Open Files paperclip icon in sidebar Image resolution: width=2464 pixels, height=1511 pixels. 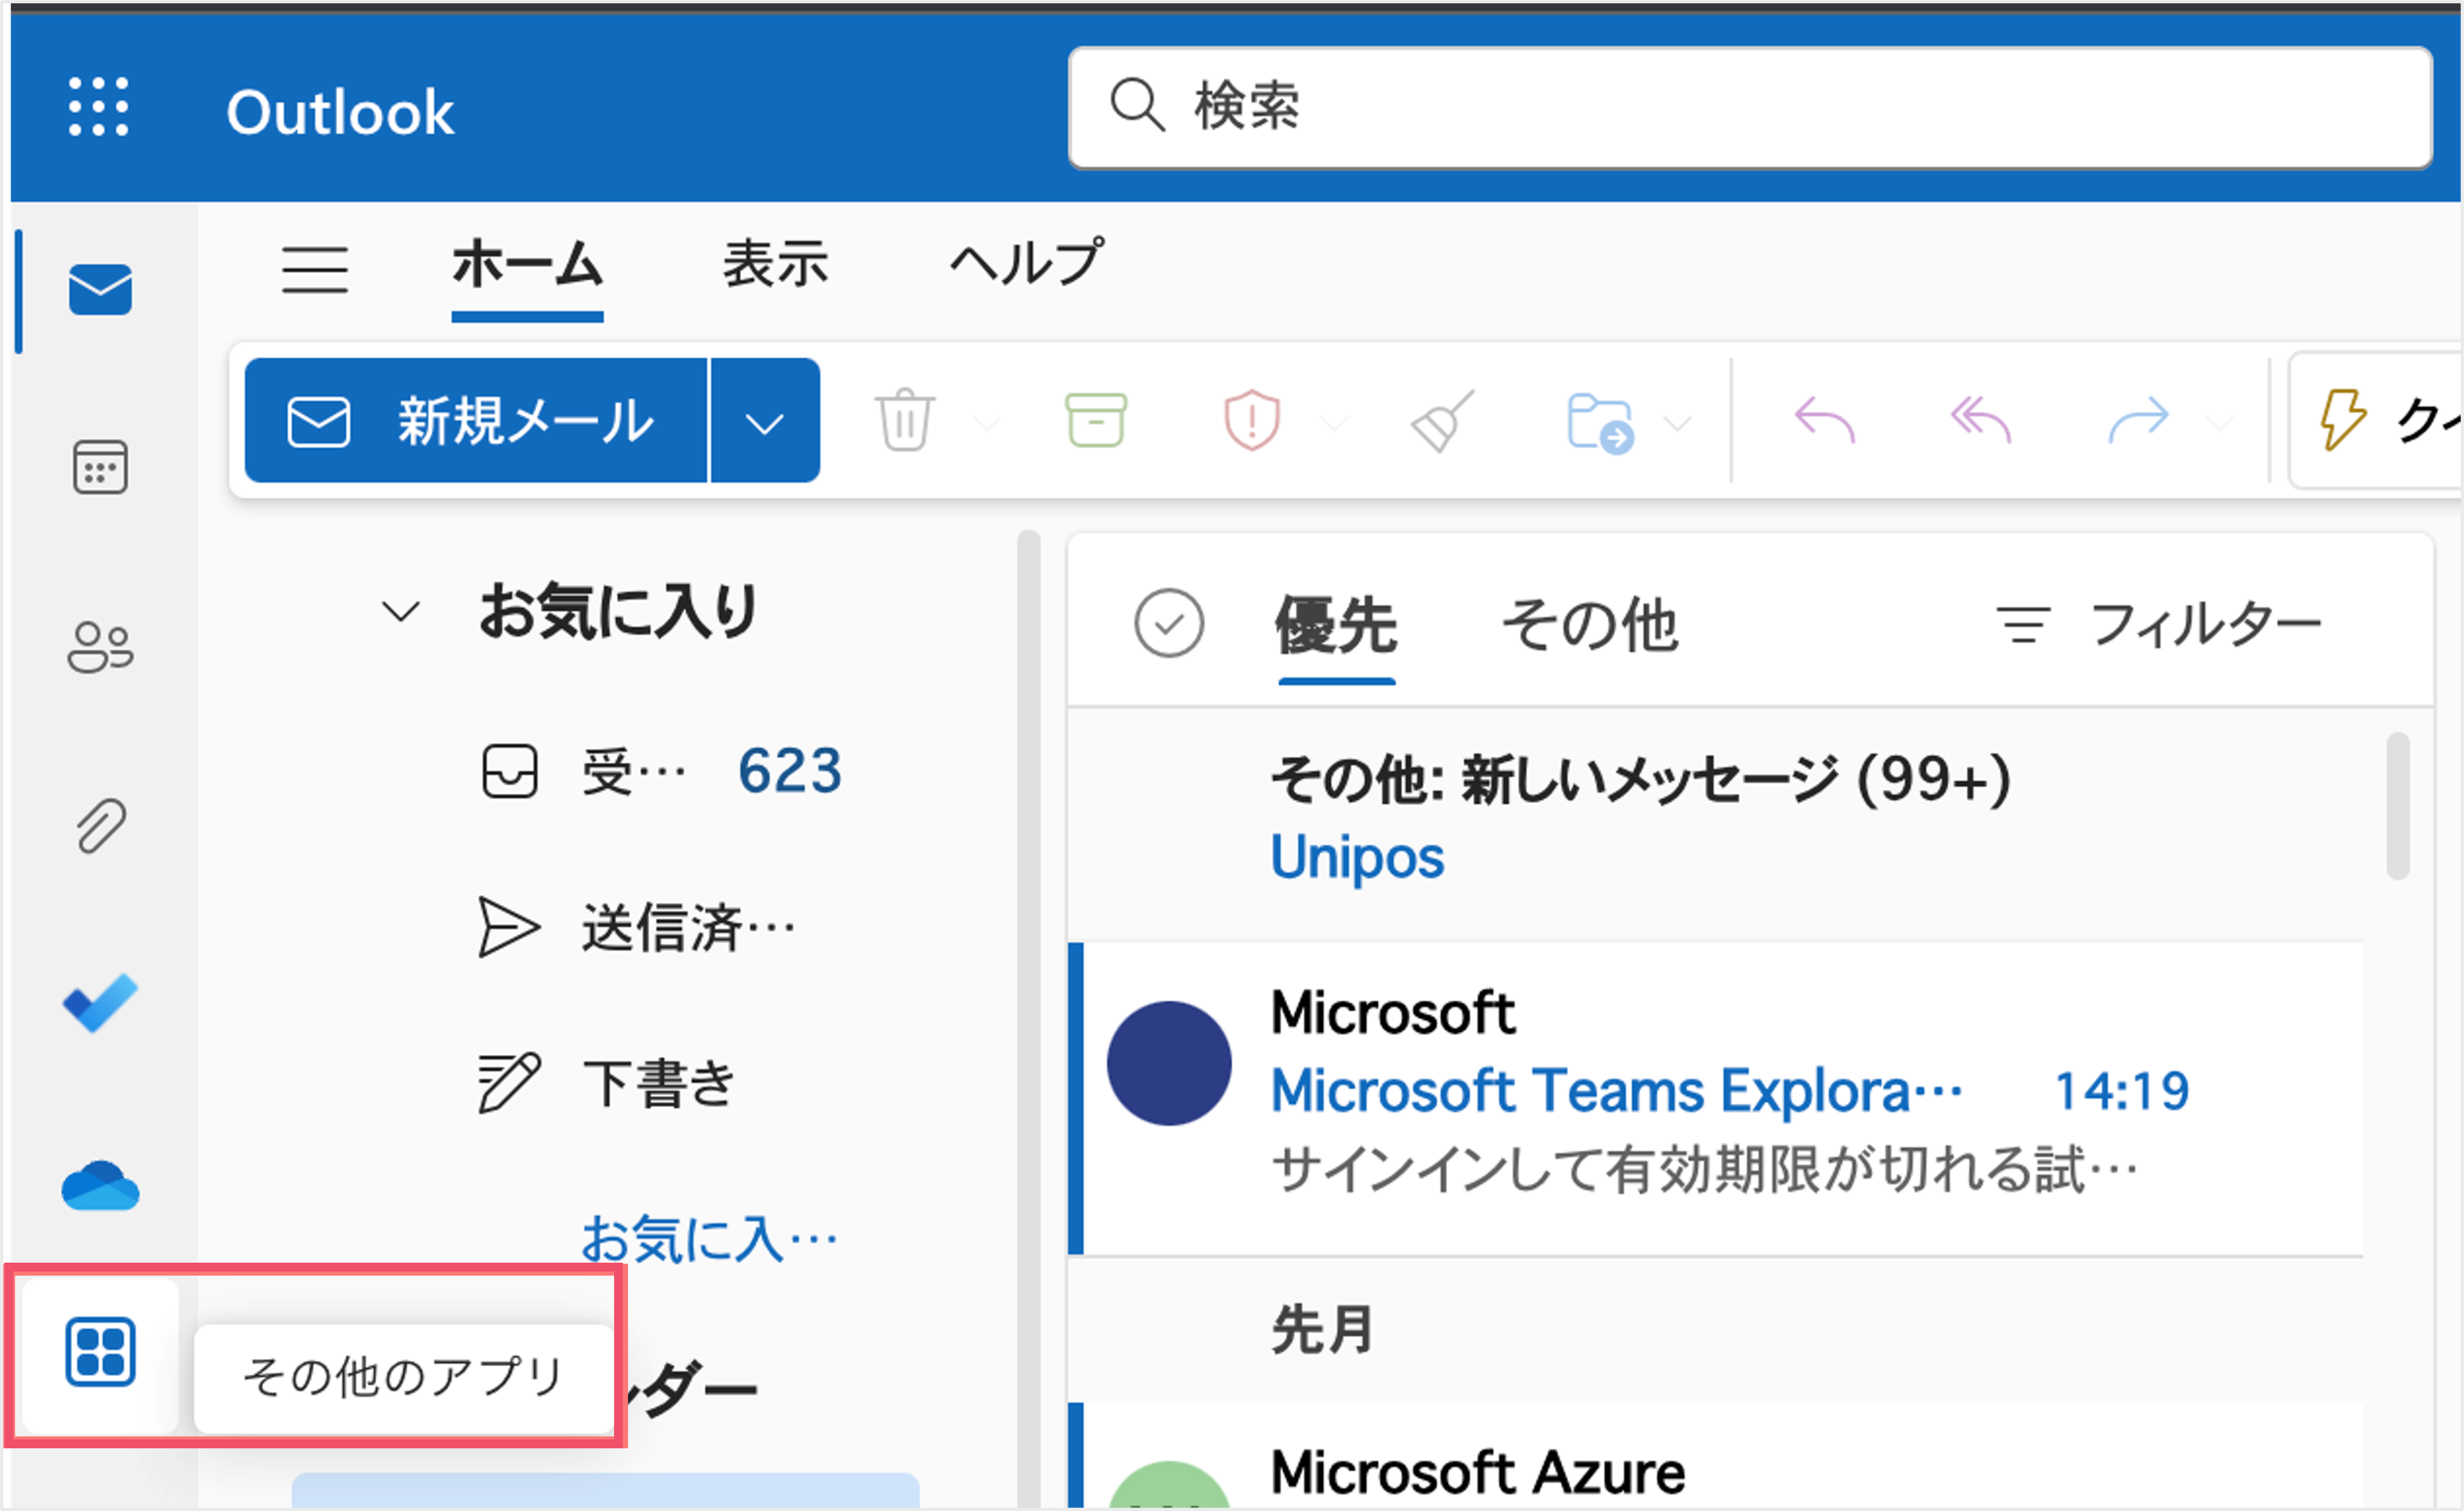[x=100, y=825]
